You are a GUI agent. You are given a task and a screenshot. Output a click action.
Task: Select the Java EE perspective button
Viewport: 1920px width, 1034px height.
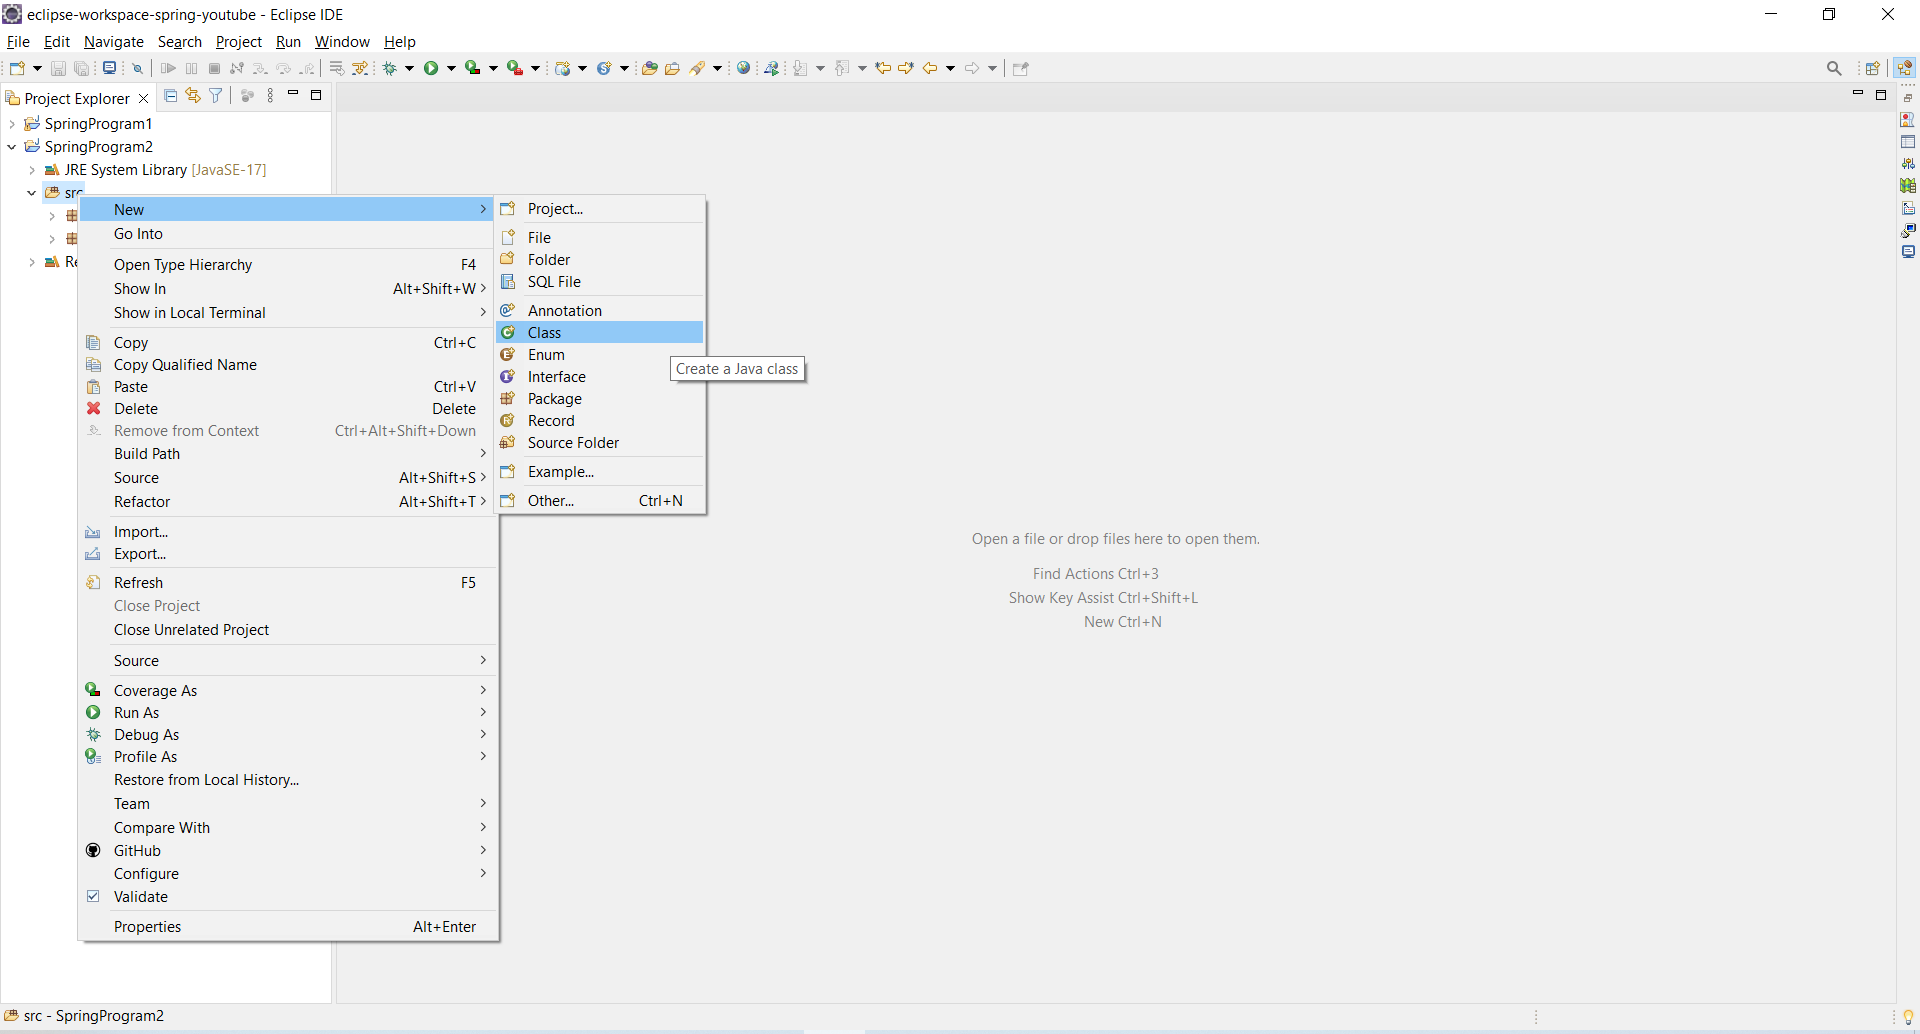[x=1904, y=68]
